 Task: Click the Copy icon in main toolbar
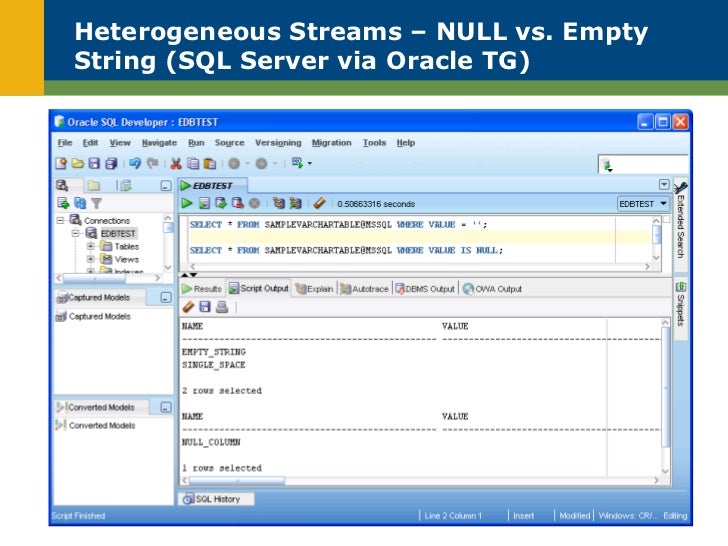[193, 163]
